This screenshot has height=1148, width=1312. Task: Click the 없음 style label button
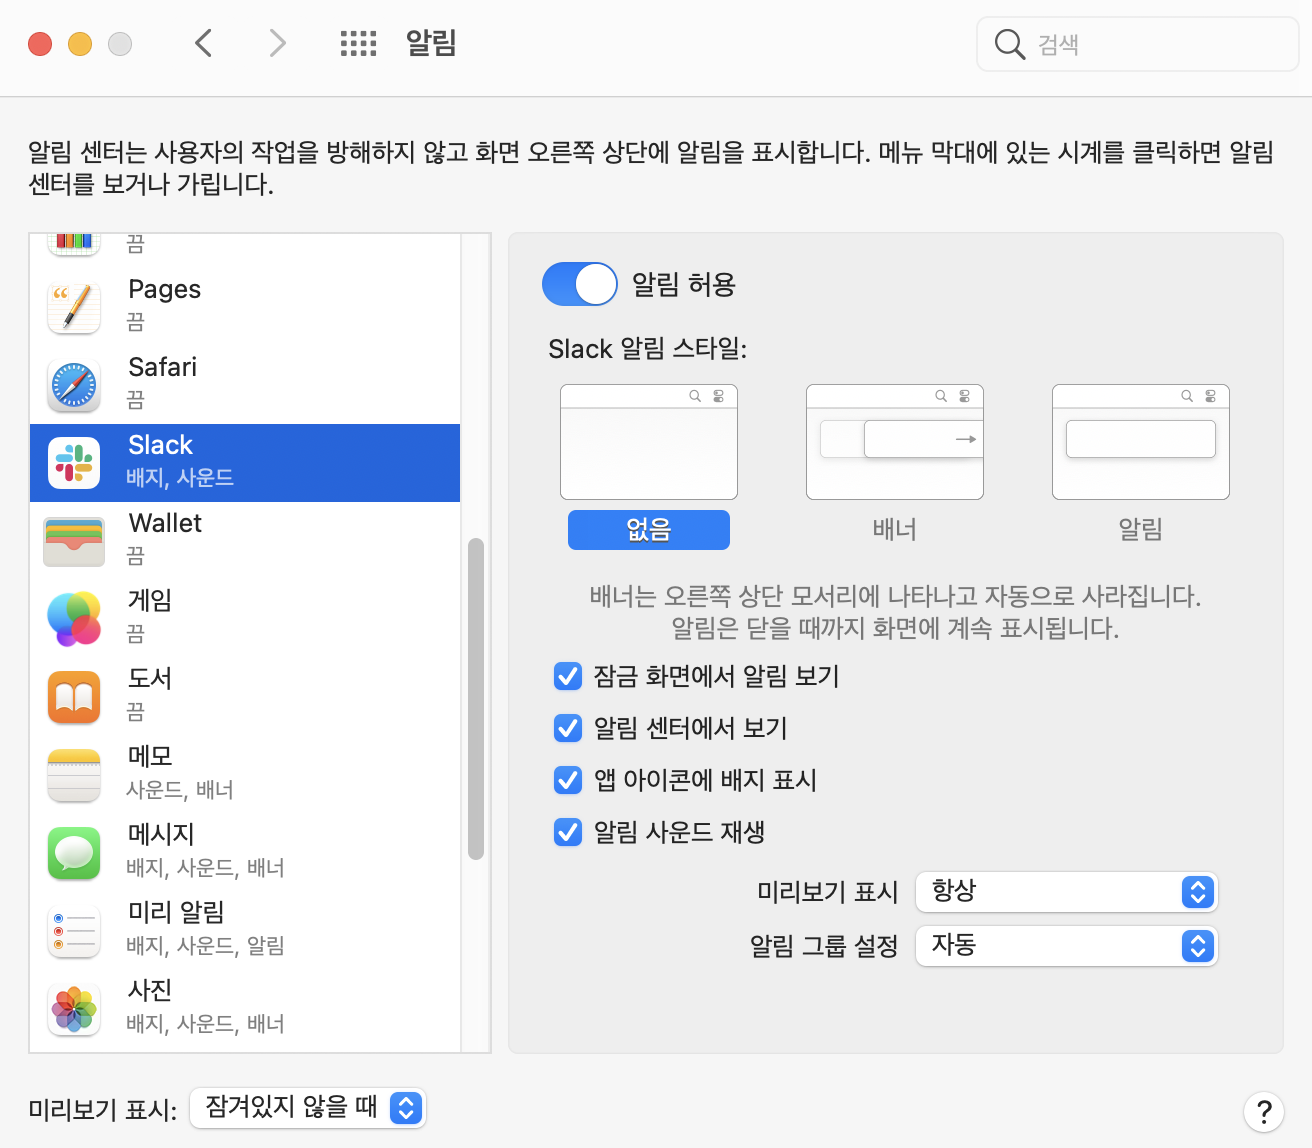pyautogui.click(x=649, y=530)
